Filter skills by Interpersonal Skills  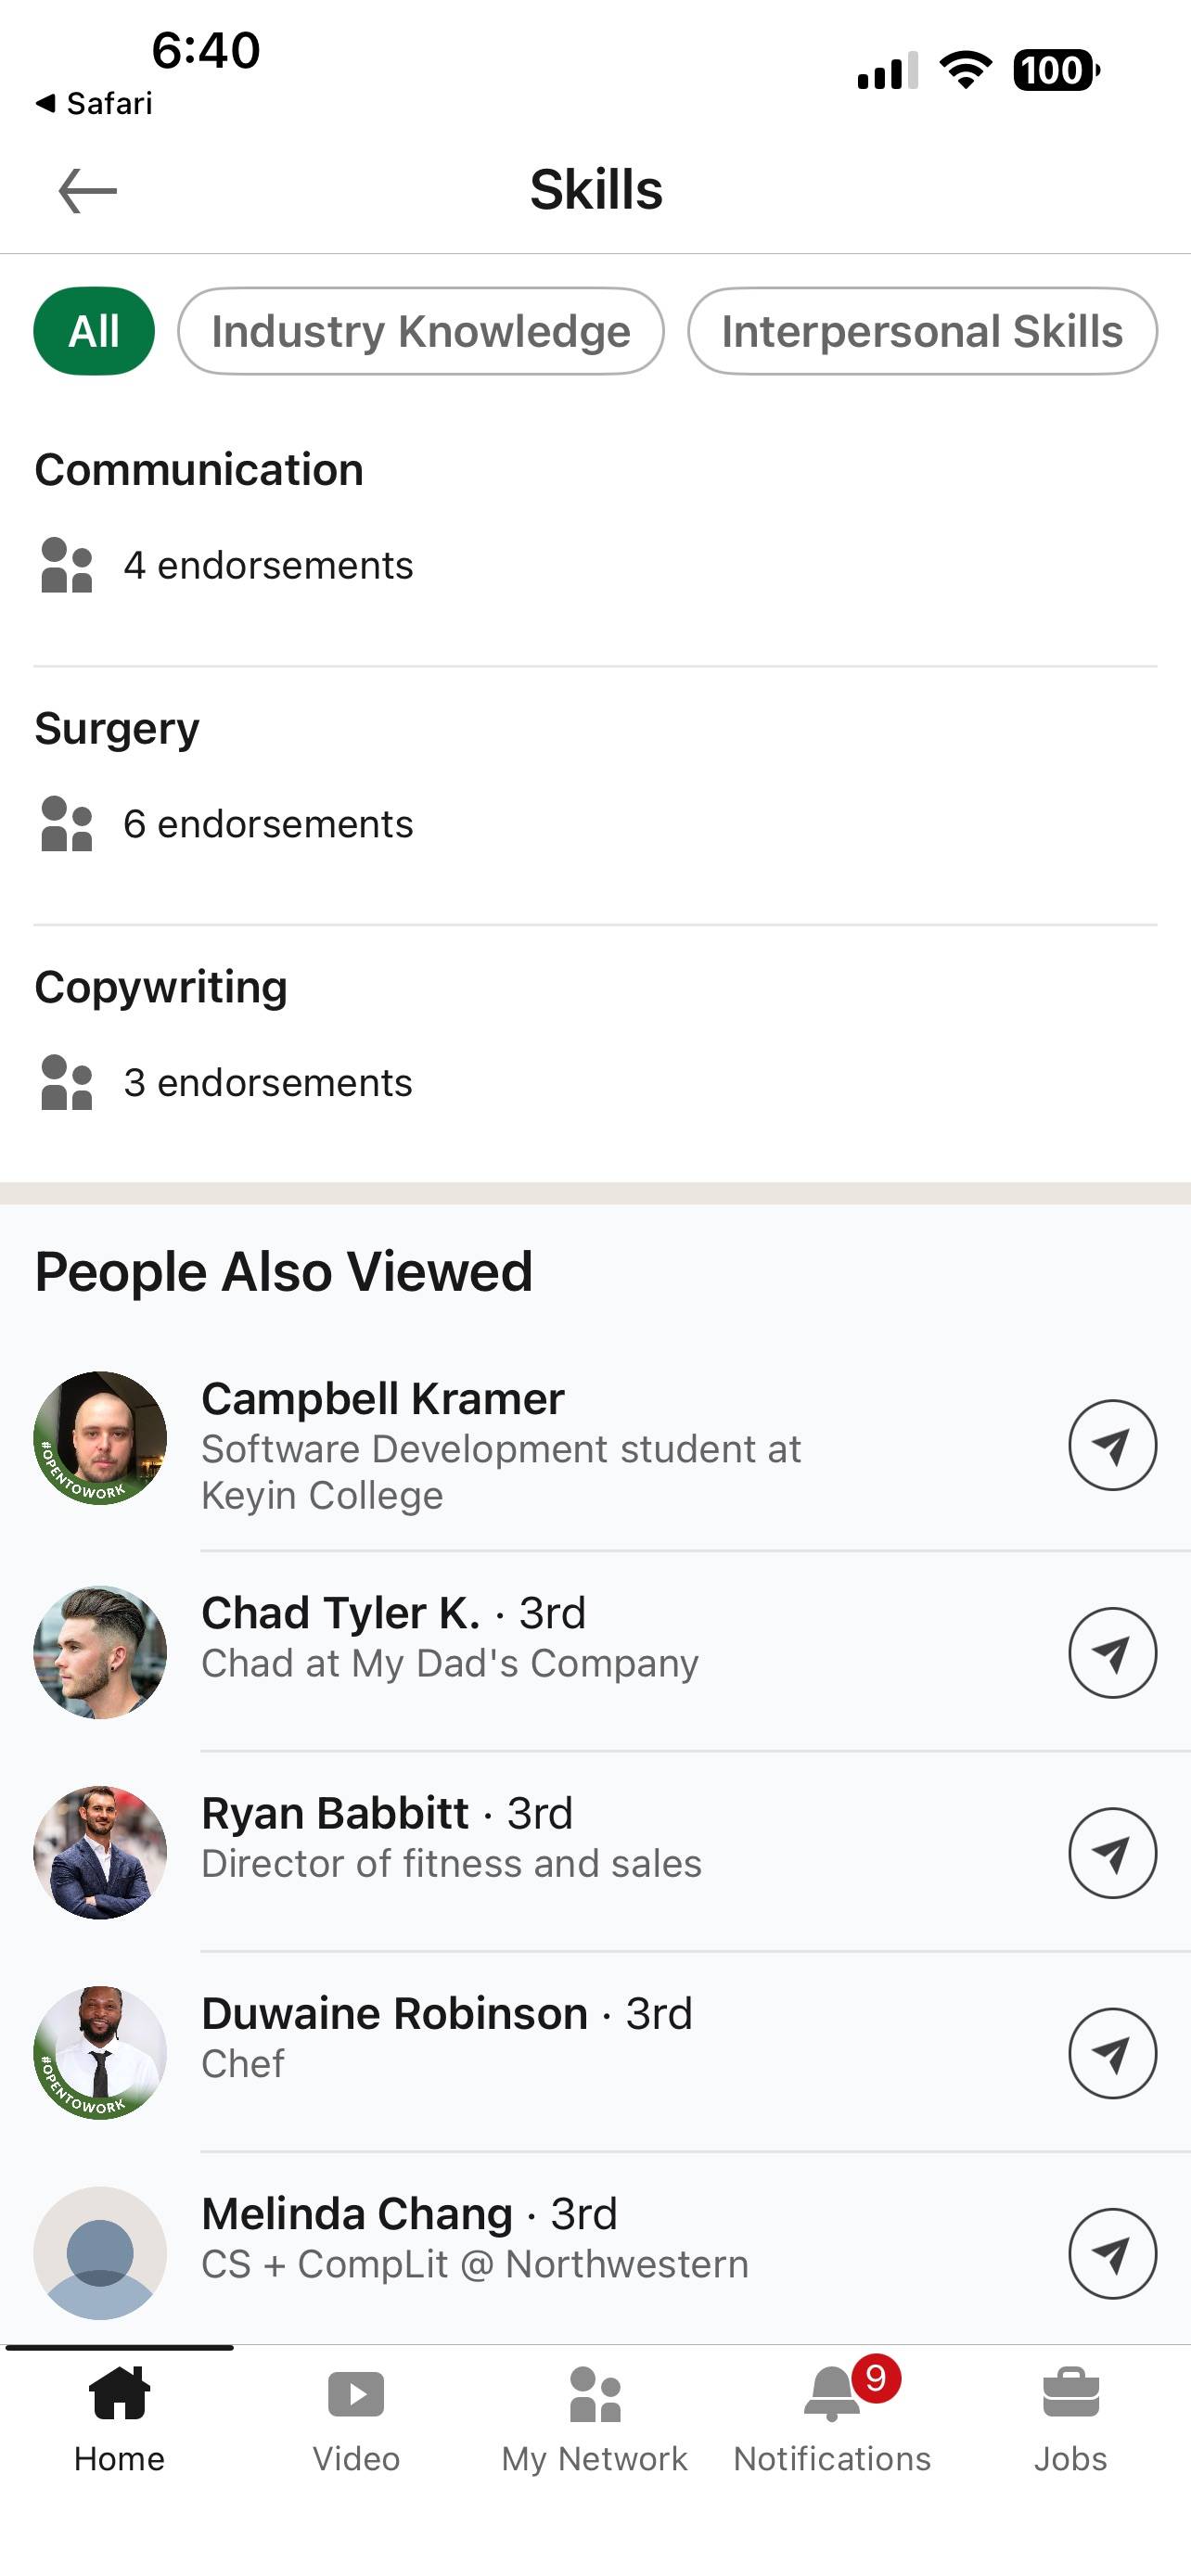click(x=922, y=331)
